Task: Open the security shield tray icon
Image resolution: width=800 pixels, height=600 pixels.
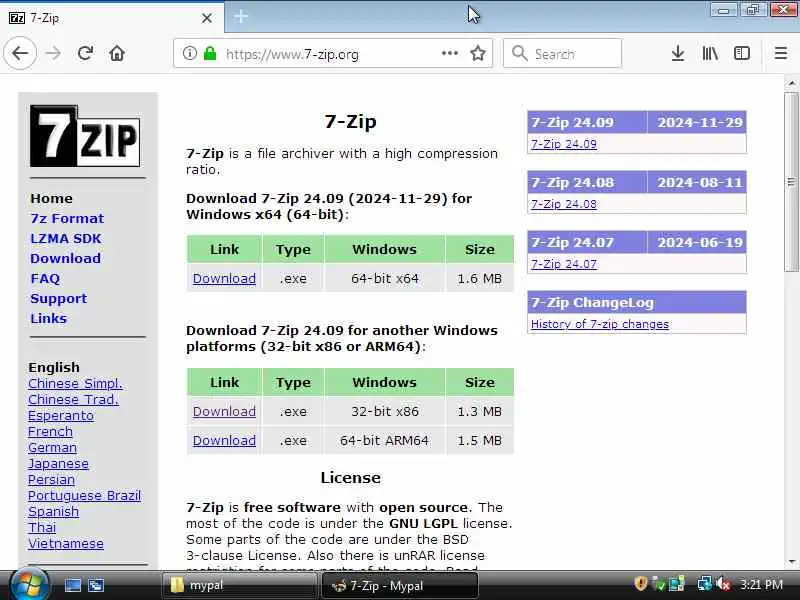Action: click(x=640, y=584)
